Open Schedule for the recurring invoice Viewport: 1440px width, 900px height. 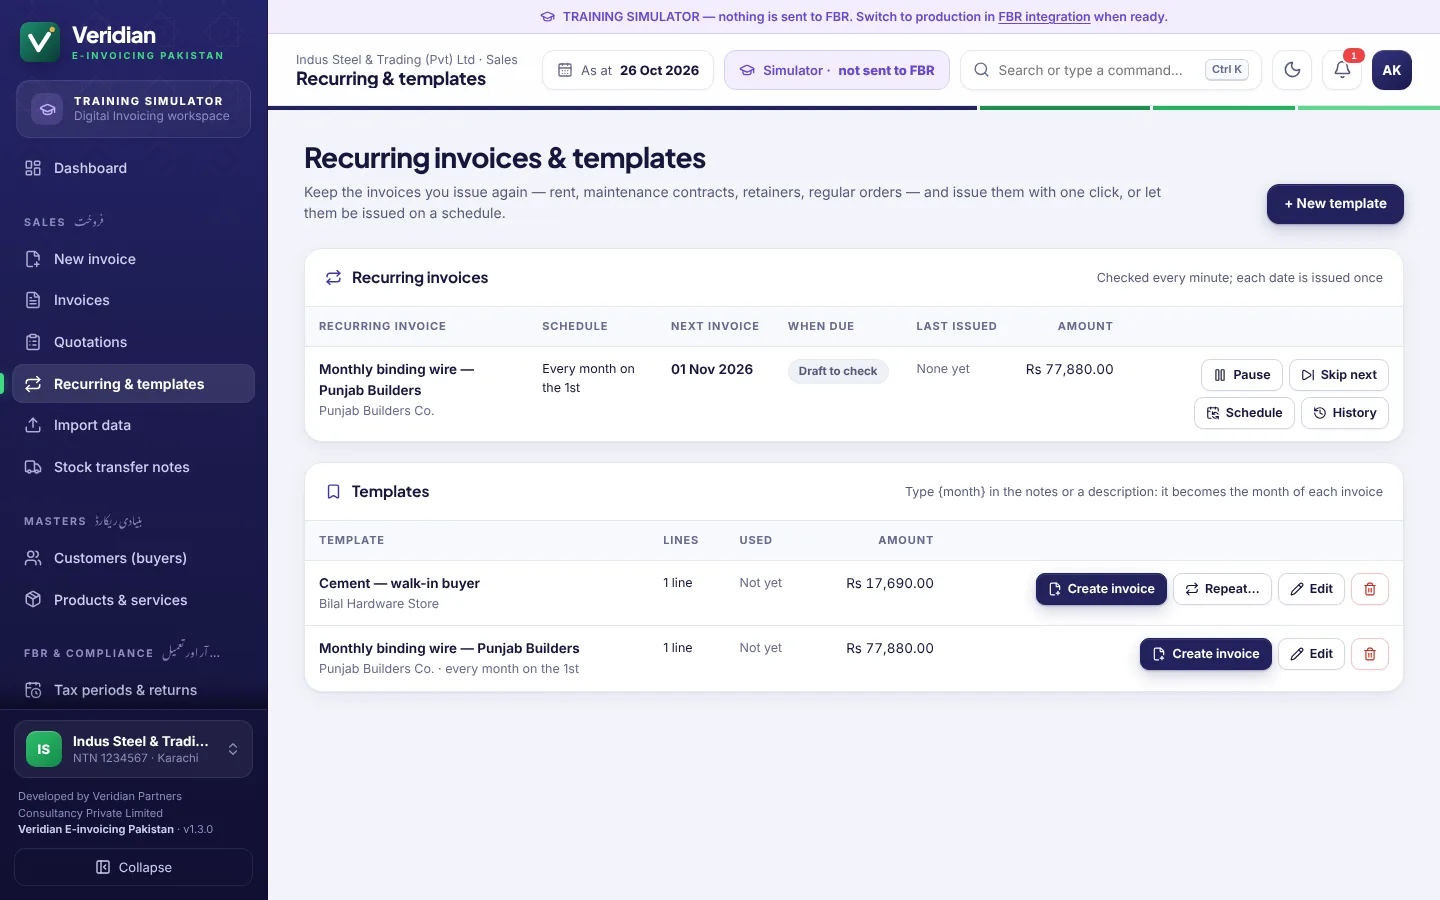click(1245, 413)
